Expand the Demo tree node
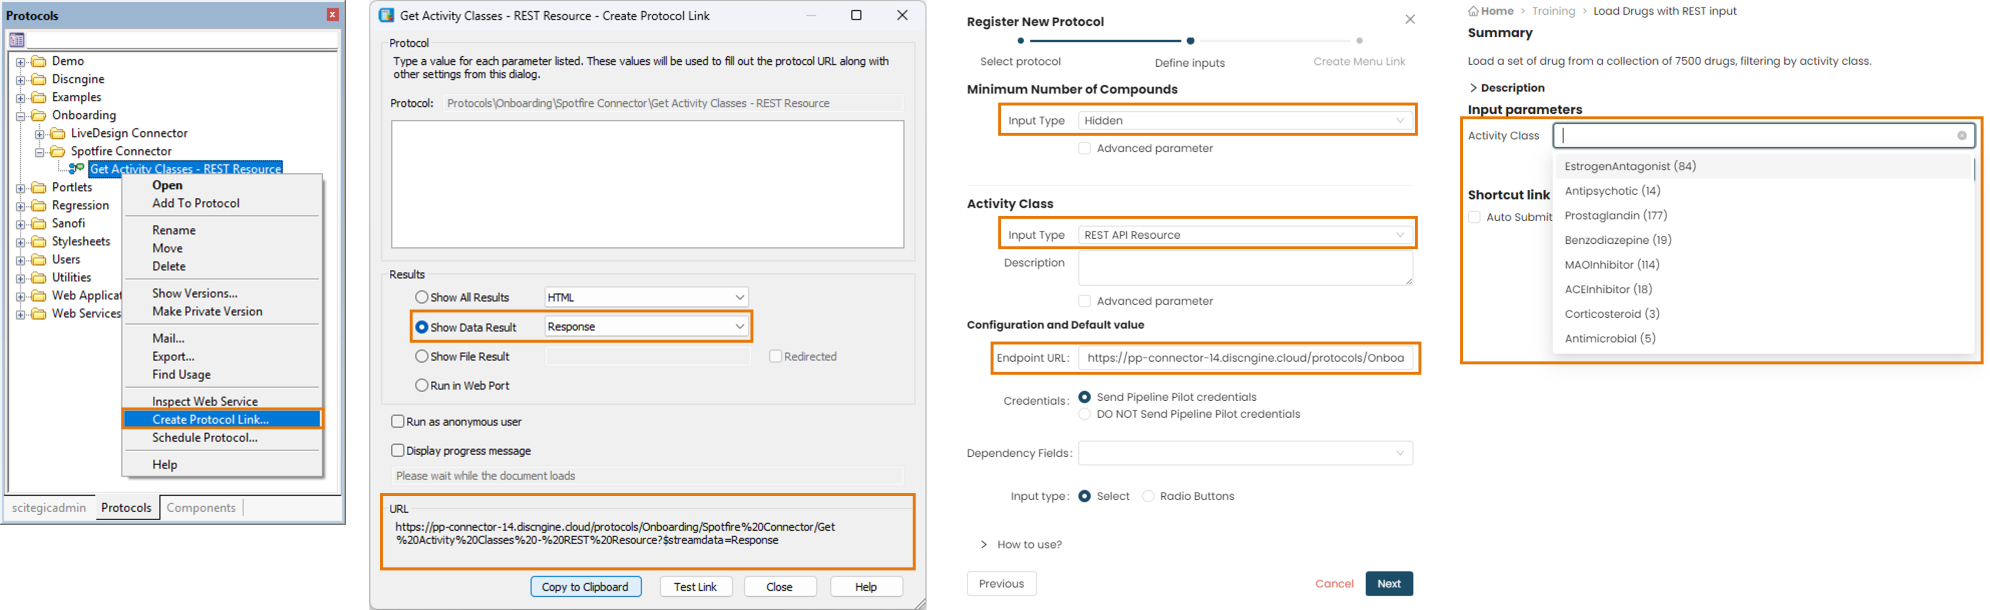Viewport: 1990px width, 610px height. coord(20,62)
